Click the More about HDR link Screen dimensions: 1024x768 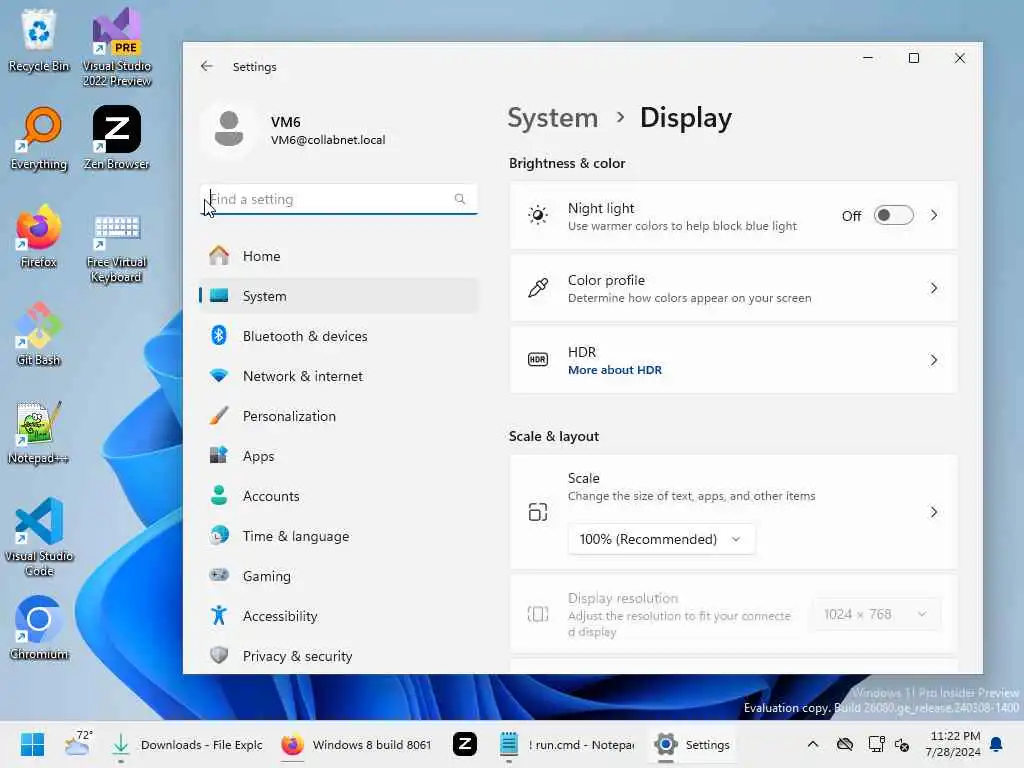point(615,370)
